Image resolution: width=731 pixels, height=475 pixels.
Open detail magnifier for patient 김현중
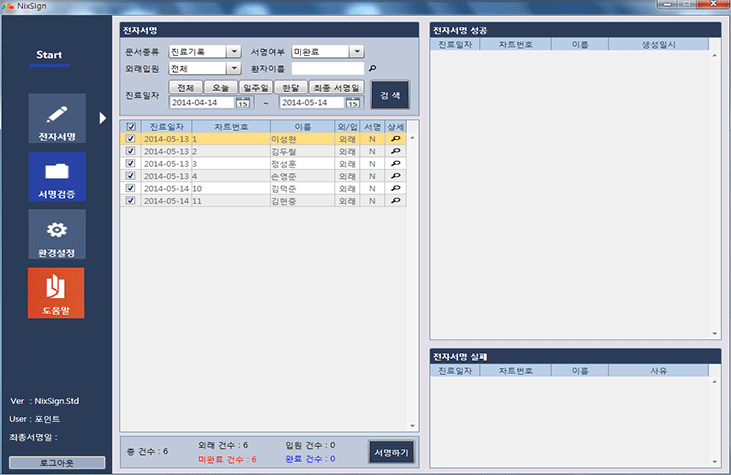point(396,200)
